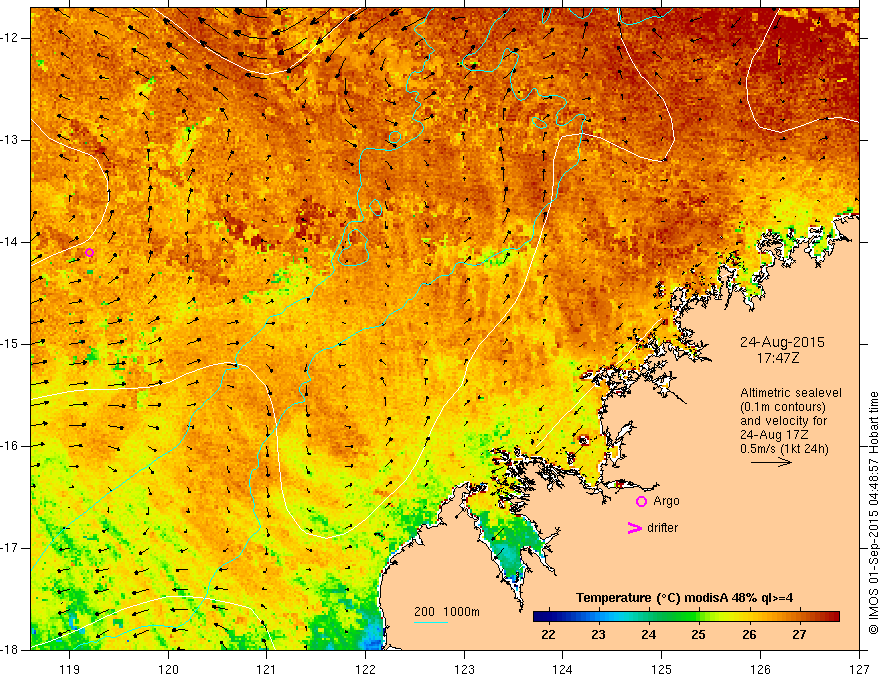880x680 pixels.
Task: Click the 17:47Z time label
Action: click(x=778, y=357)
